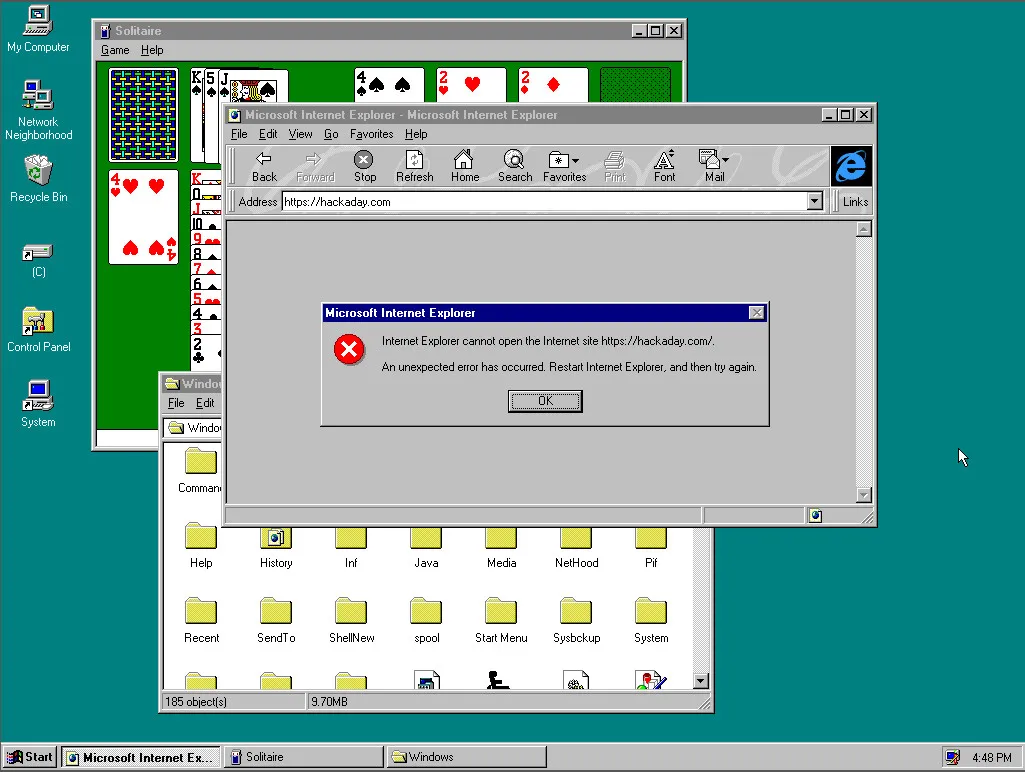
Task: Open the Mail icon's dropdown arrow
Action: 727,160
